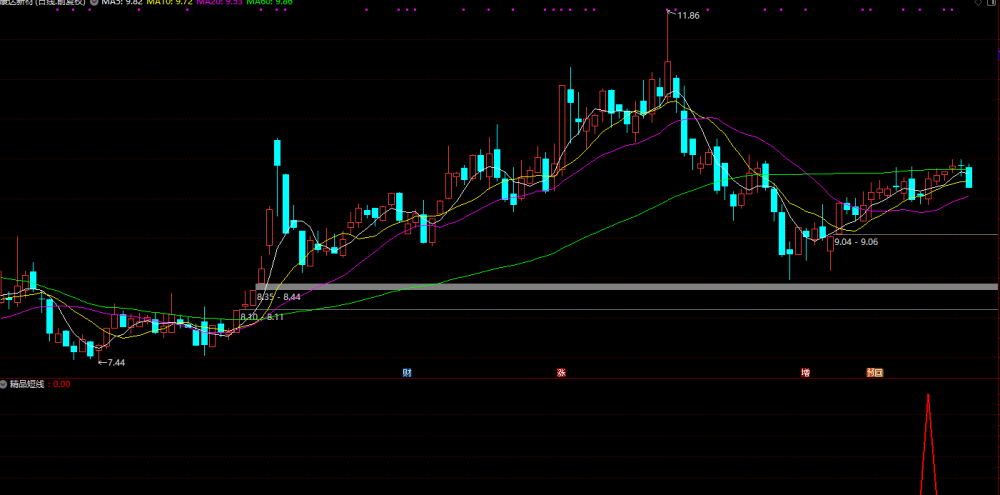
Task: Select the MA10: 9.72 label
Action: click(x=170, y=3)
